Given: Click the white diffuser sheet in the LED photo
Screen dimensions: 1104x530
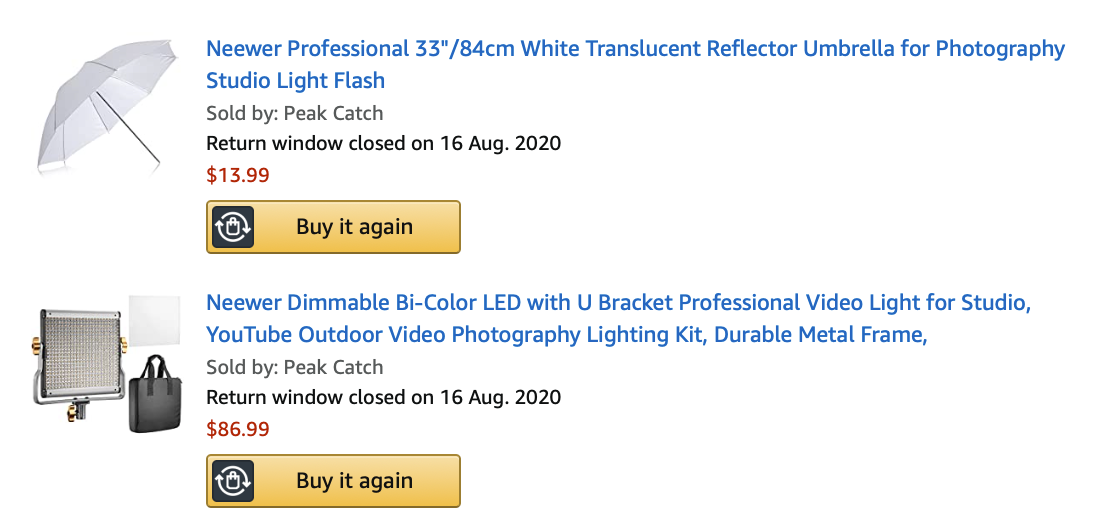Looking at the screenshot, I should point(155,320).
